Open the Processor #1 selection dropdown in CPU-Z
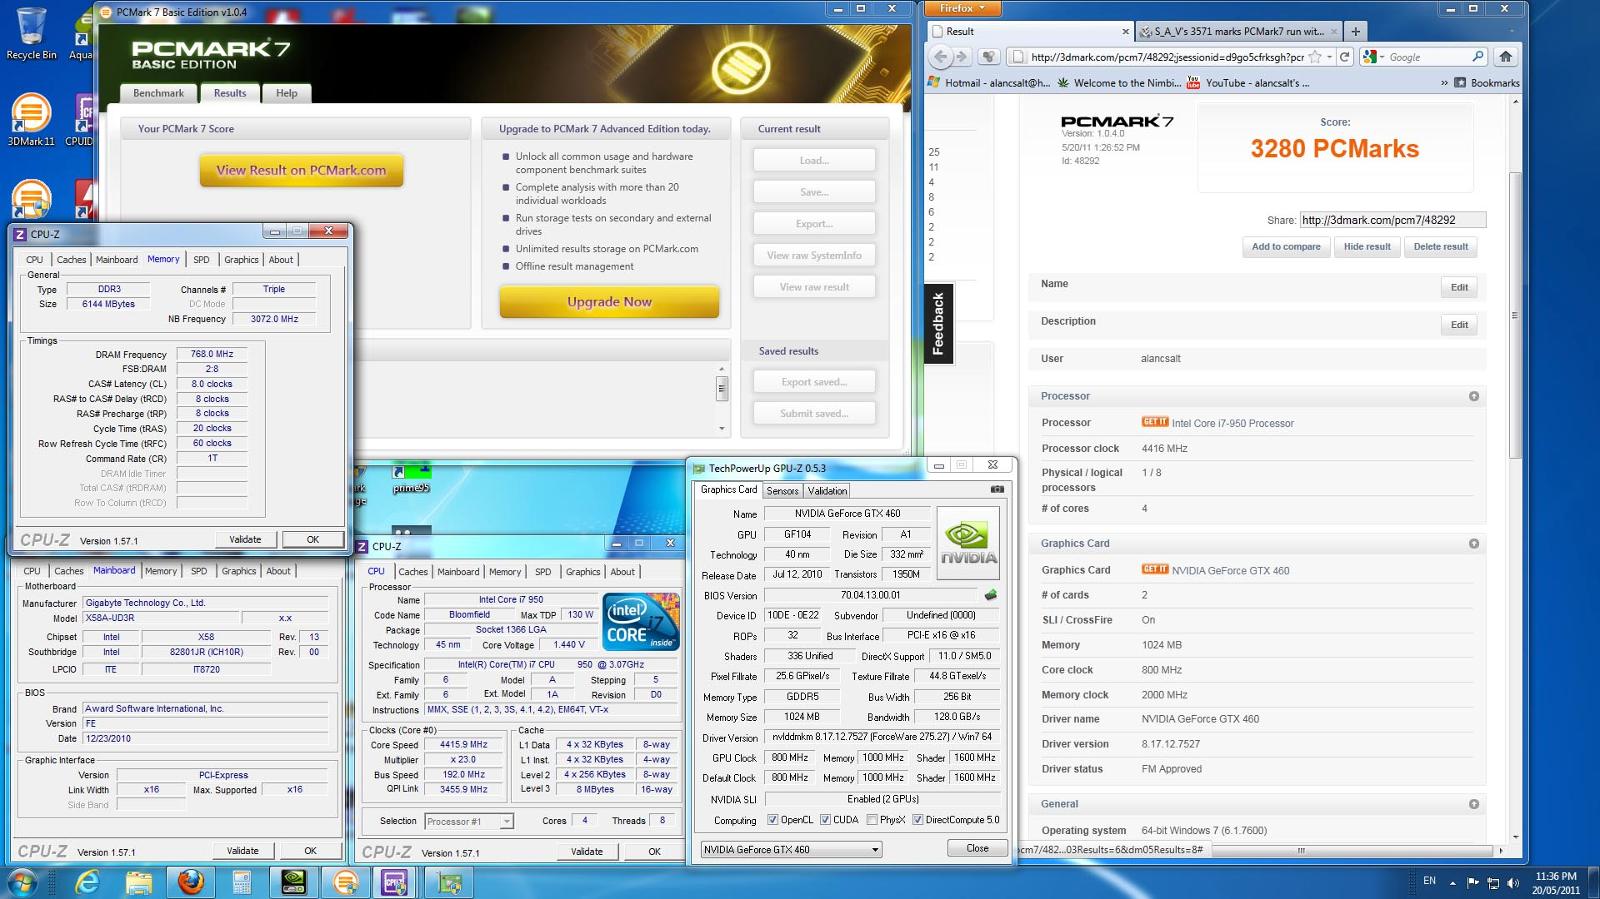 click(469, 821)
